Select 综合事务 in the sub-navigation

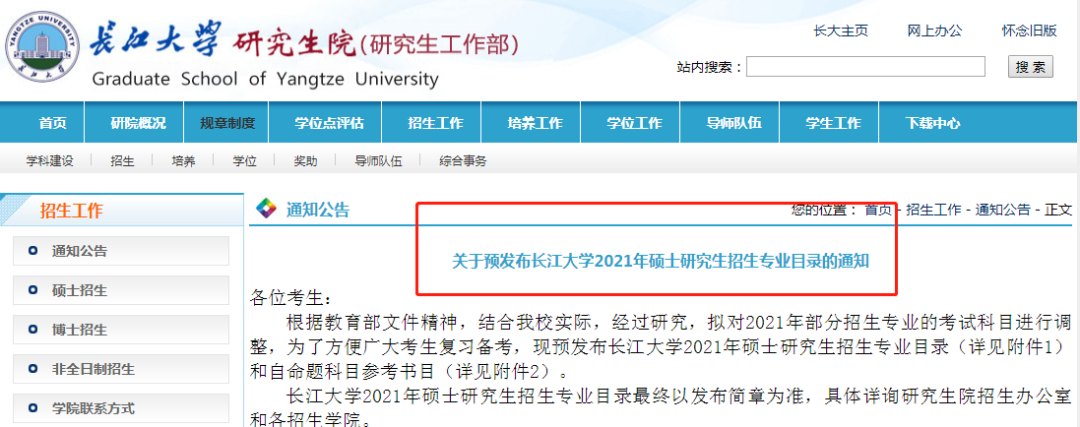point(463,161)
